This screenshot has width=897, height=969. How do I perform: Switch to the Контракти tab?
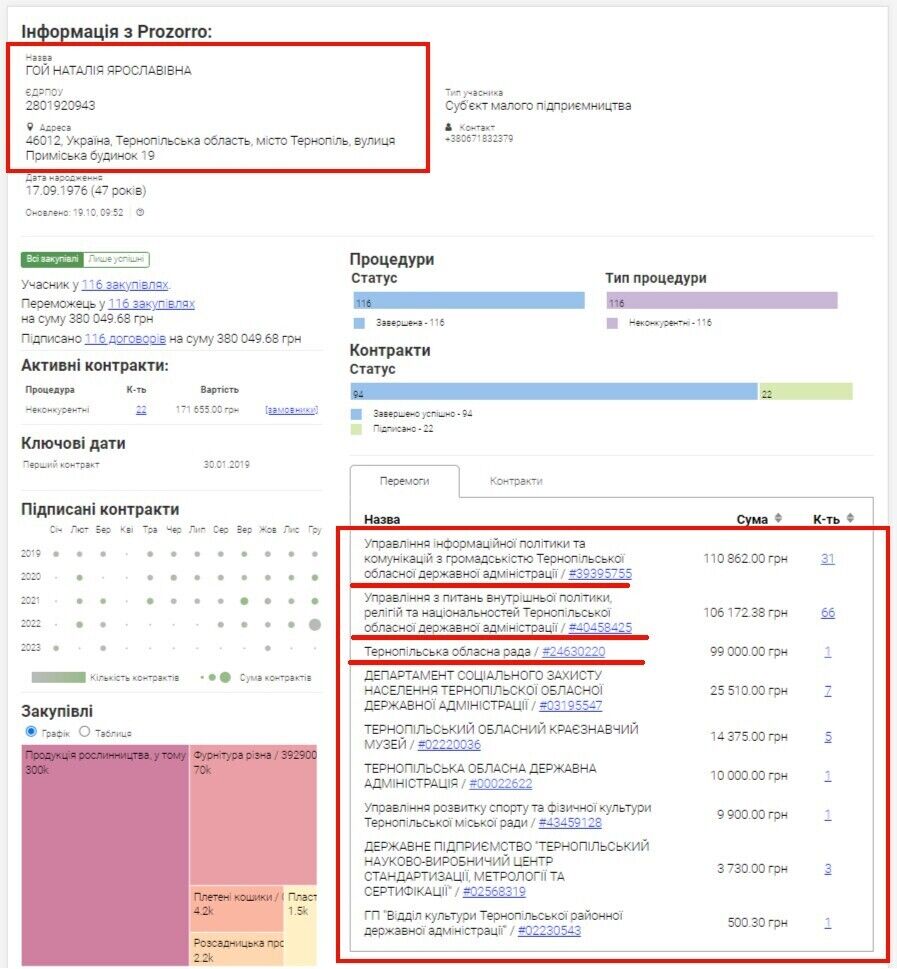tap(516, 481)
